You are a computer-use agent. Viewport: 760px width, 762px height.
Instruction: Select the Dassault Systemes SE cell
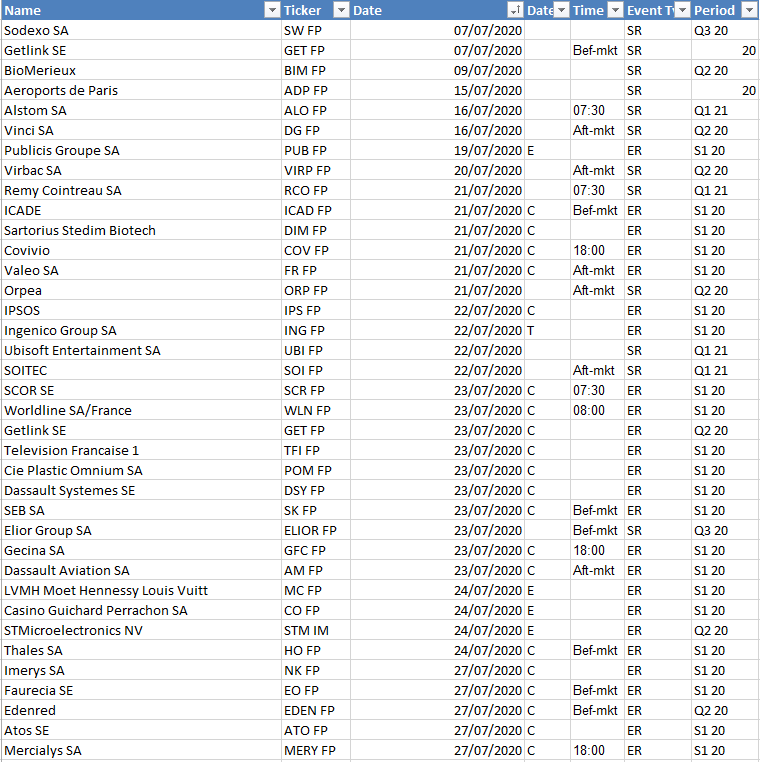click(x=141, y=490)
